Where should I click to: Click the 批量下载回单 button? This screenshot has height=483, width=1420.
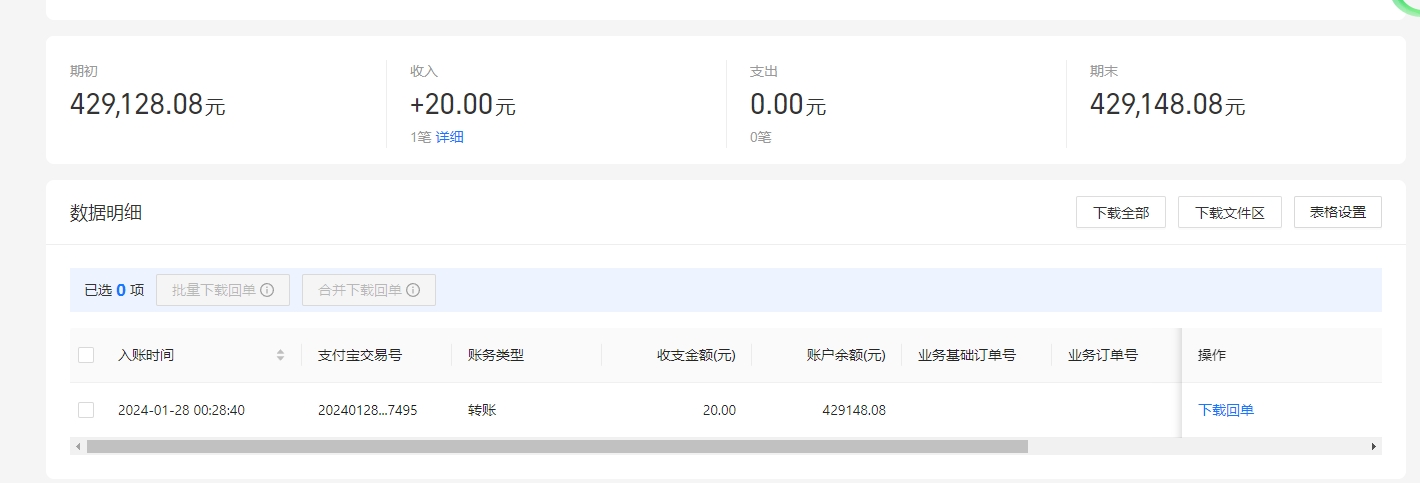click(x=223, y=290)
